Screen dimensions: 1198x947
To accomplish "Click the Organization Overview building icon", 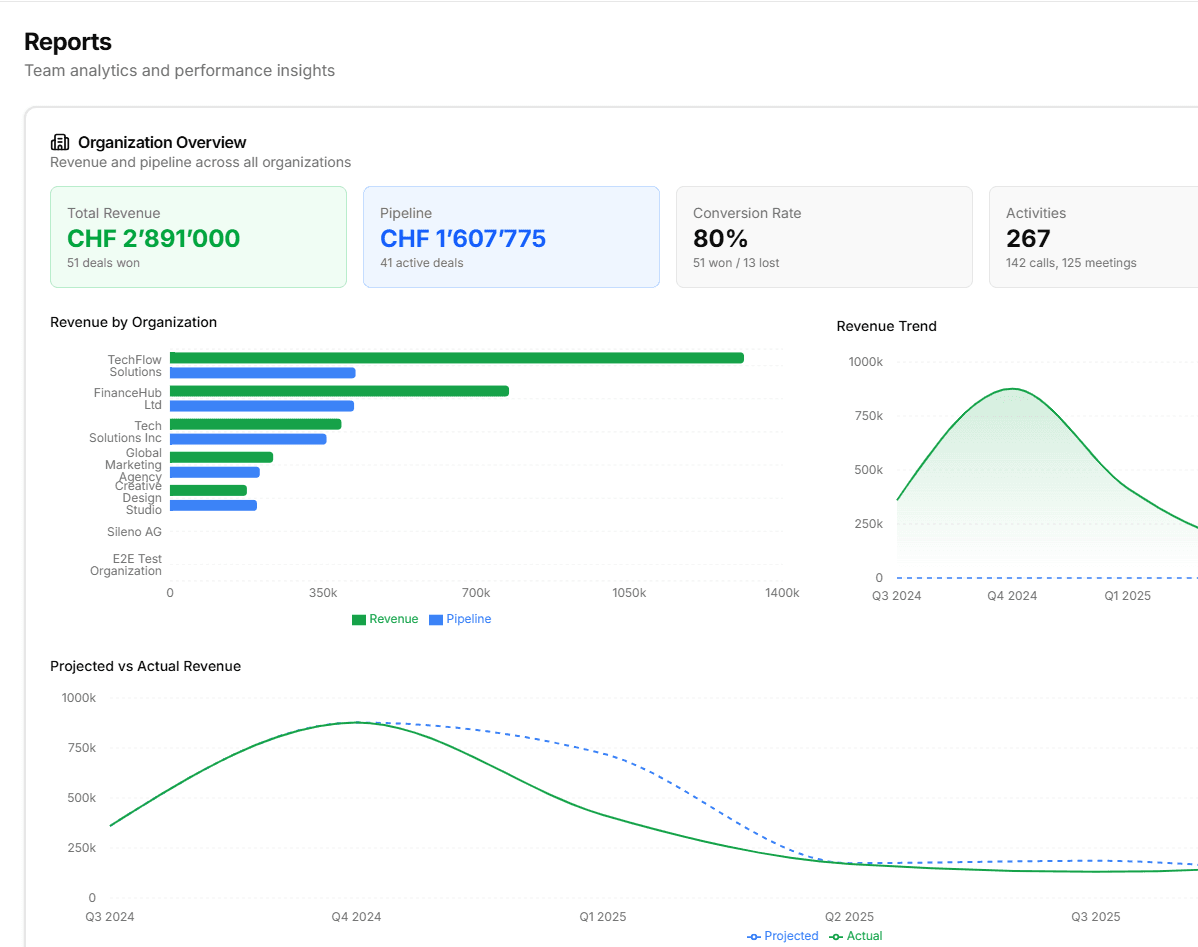I will point(58,142).
